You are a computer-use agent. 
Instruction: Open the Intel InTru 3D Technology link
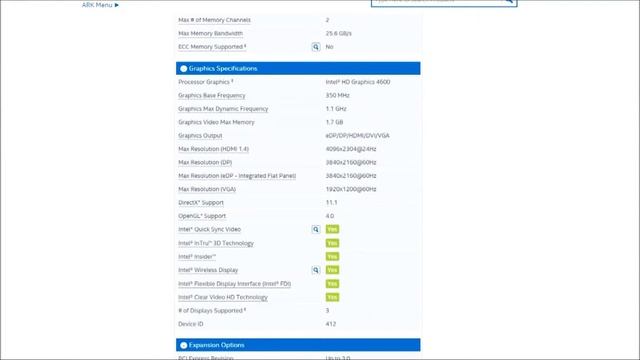pos(216,243)
